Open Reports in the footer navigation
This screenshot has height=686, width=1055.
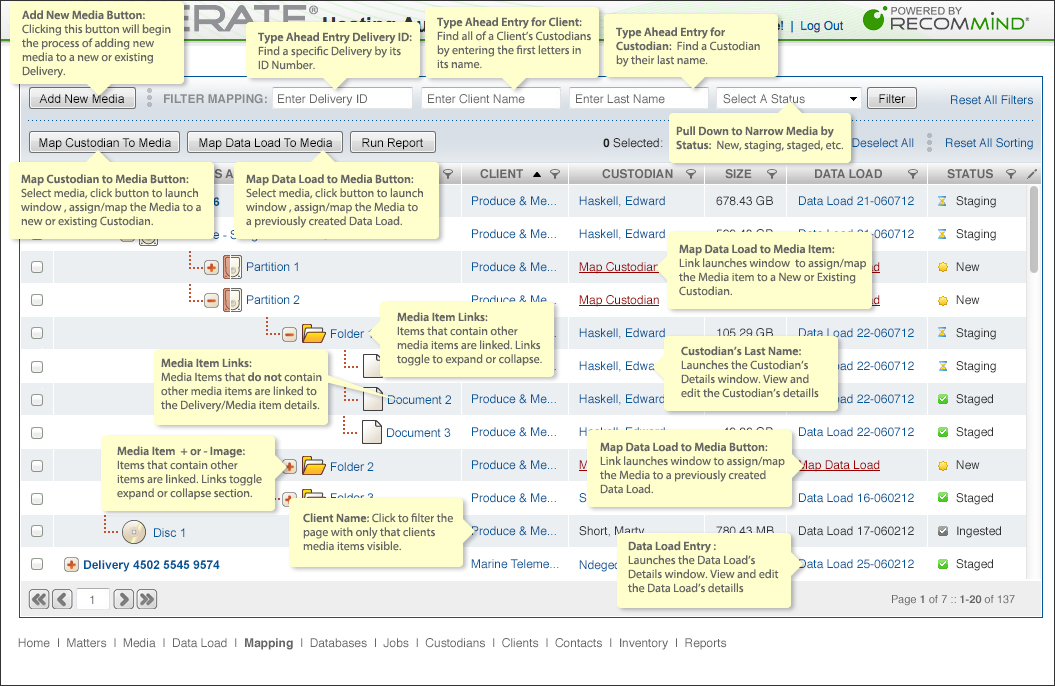pyautogui.click(x=705, y=643)
